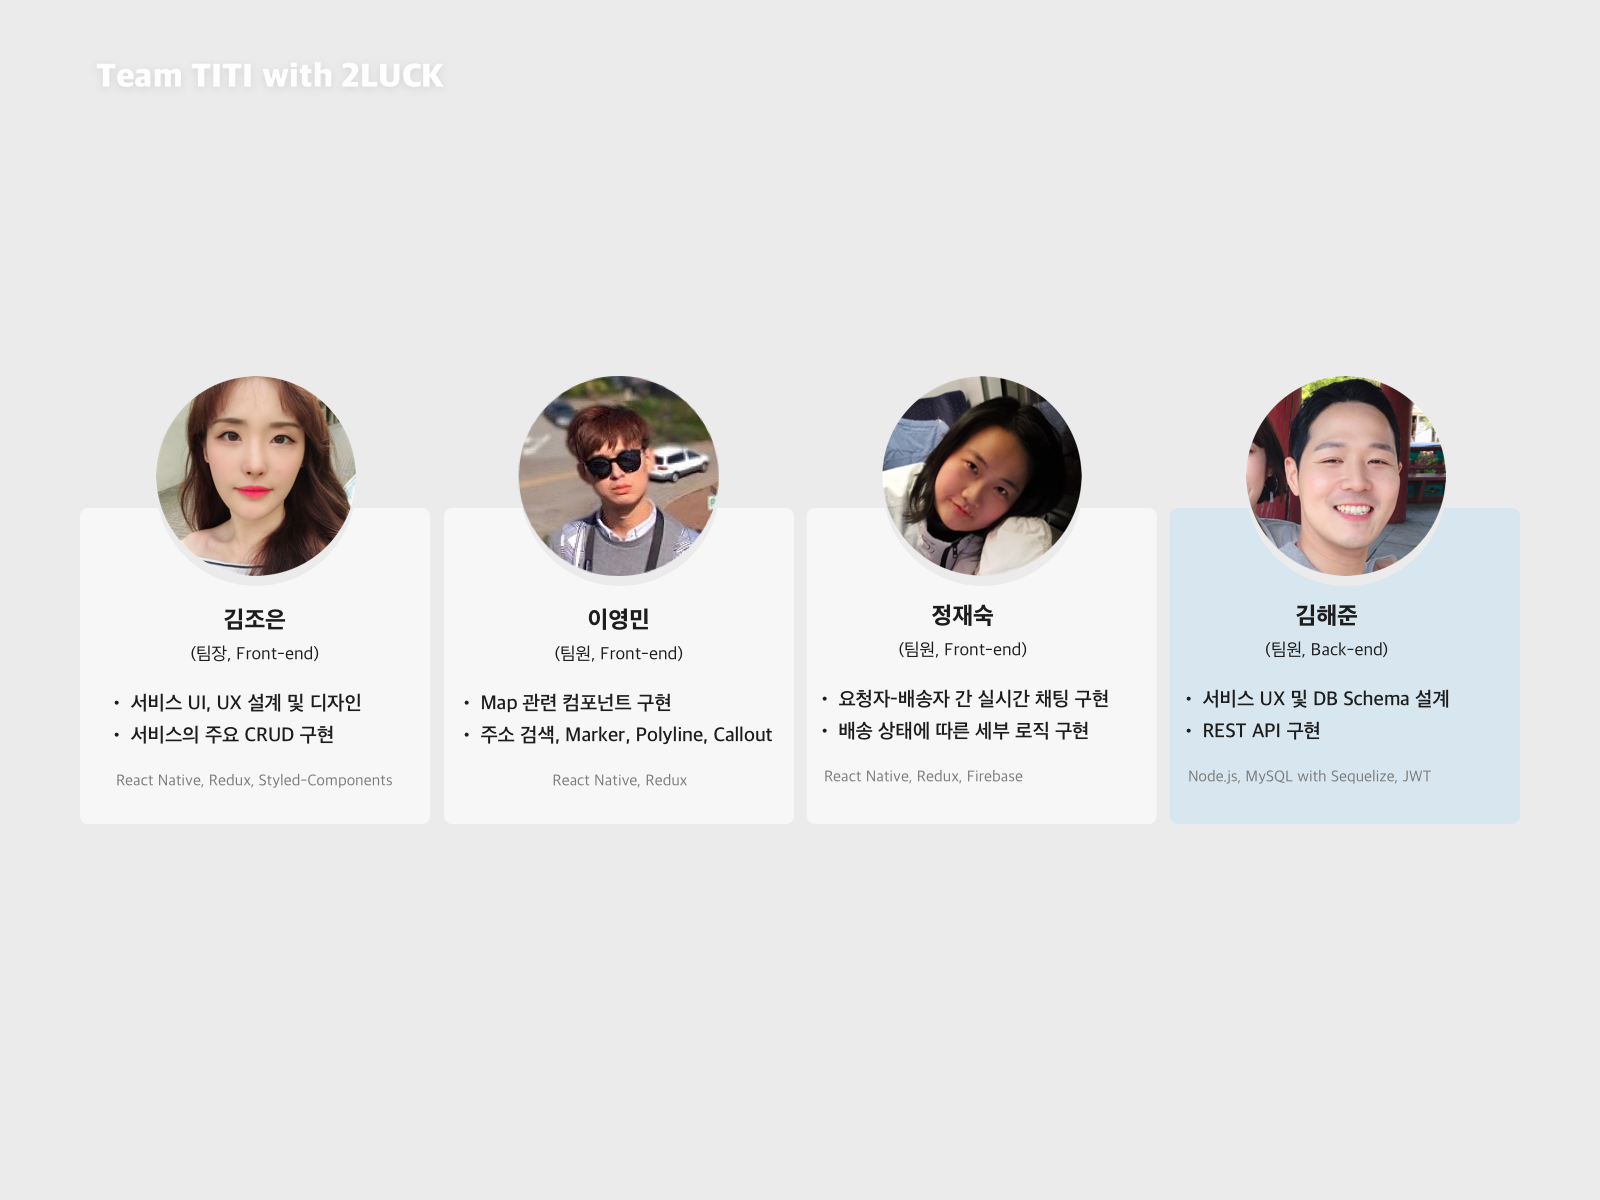Click 김해준's circular profile photo
This screenshot has height=1200, width=1600.
1346,476
